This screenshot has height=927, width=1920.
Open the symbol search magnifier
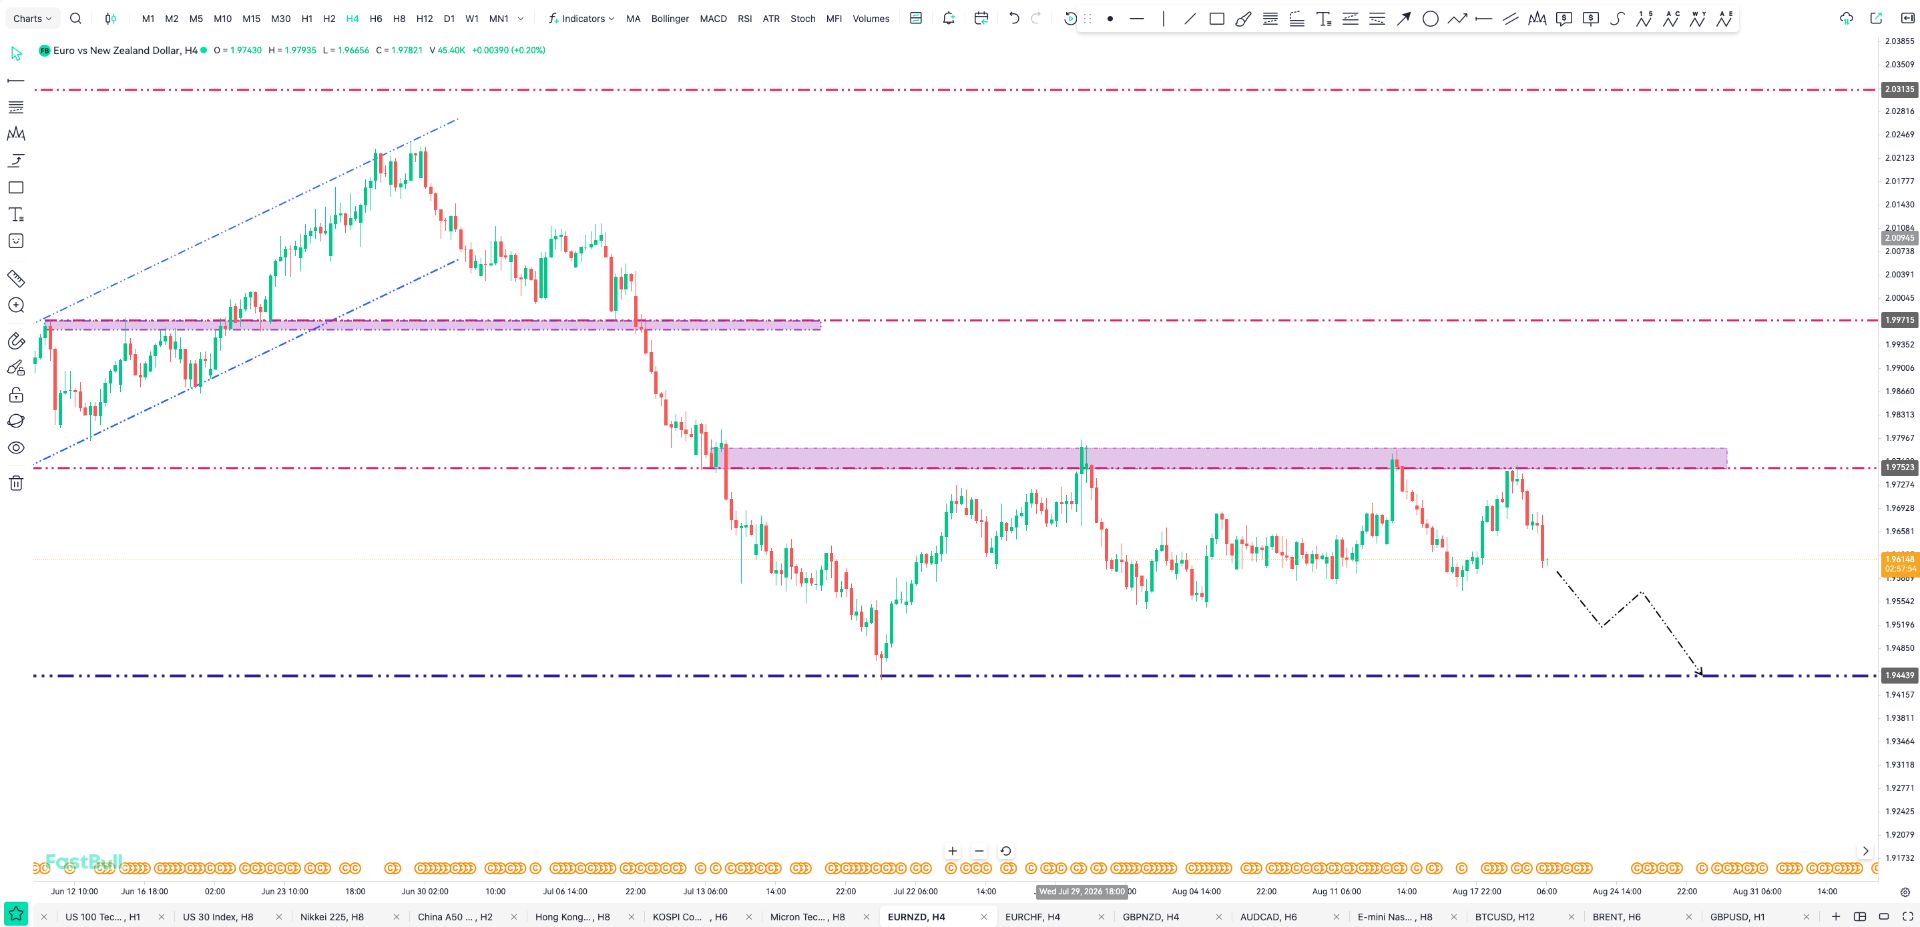point(76,18)
